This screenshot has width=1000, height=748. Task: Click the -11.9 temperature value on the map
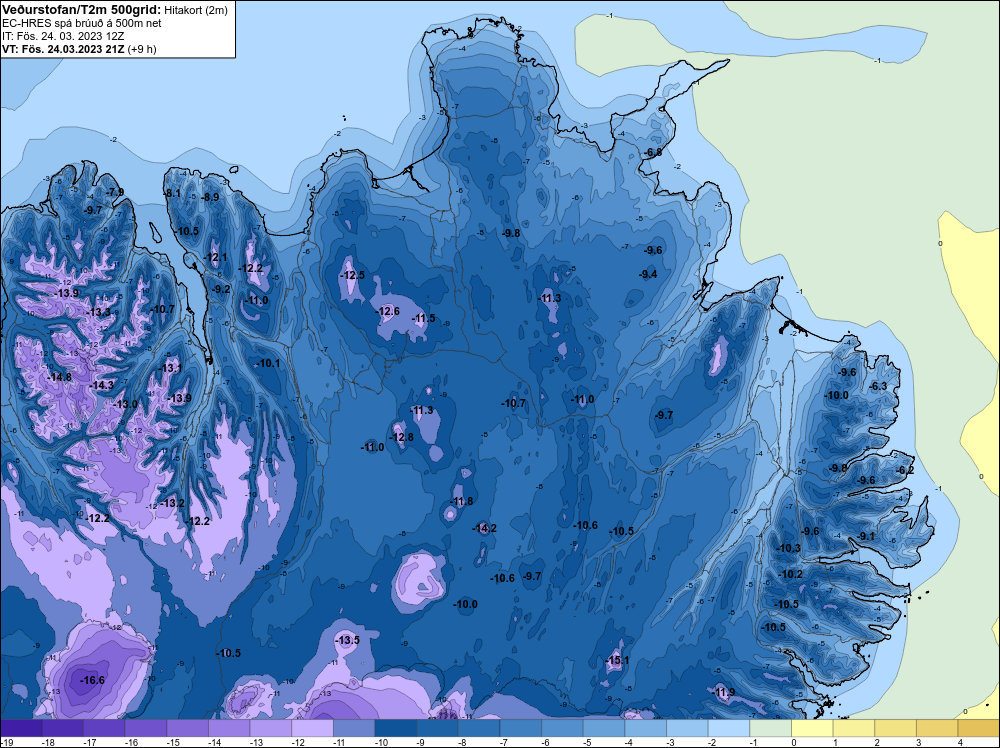723,692
